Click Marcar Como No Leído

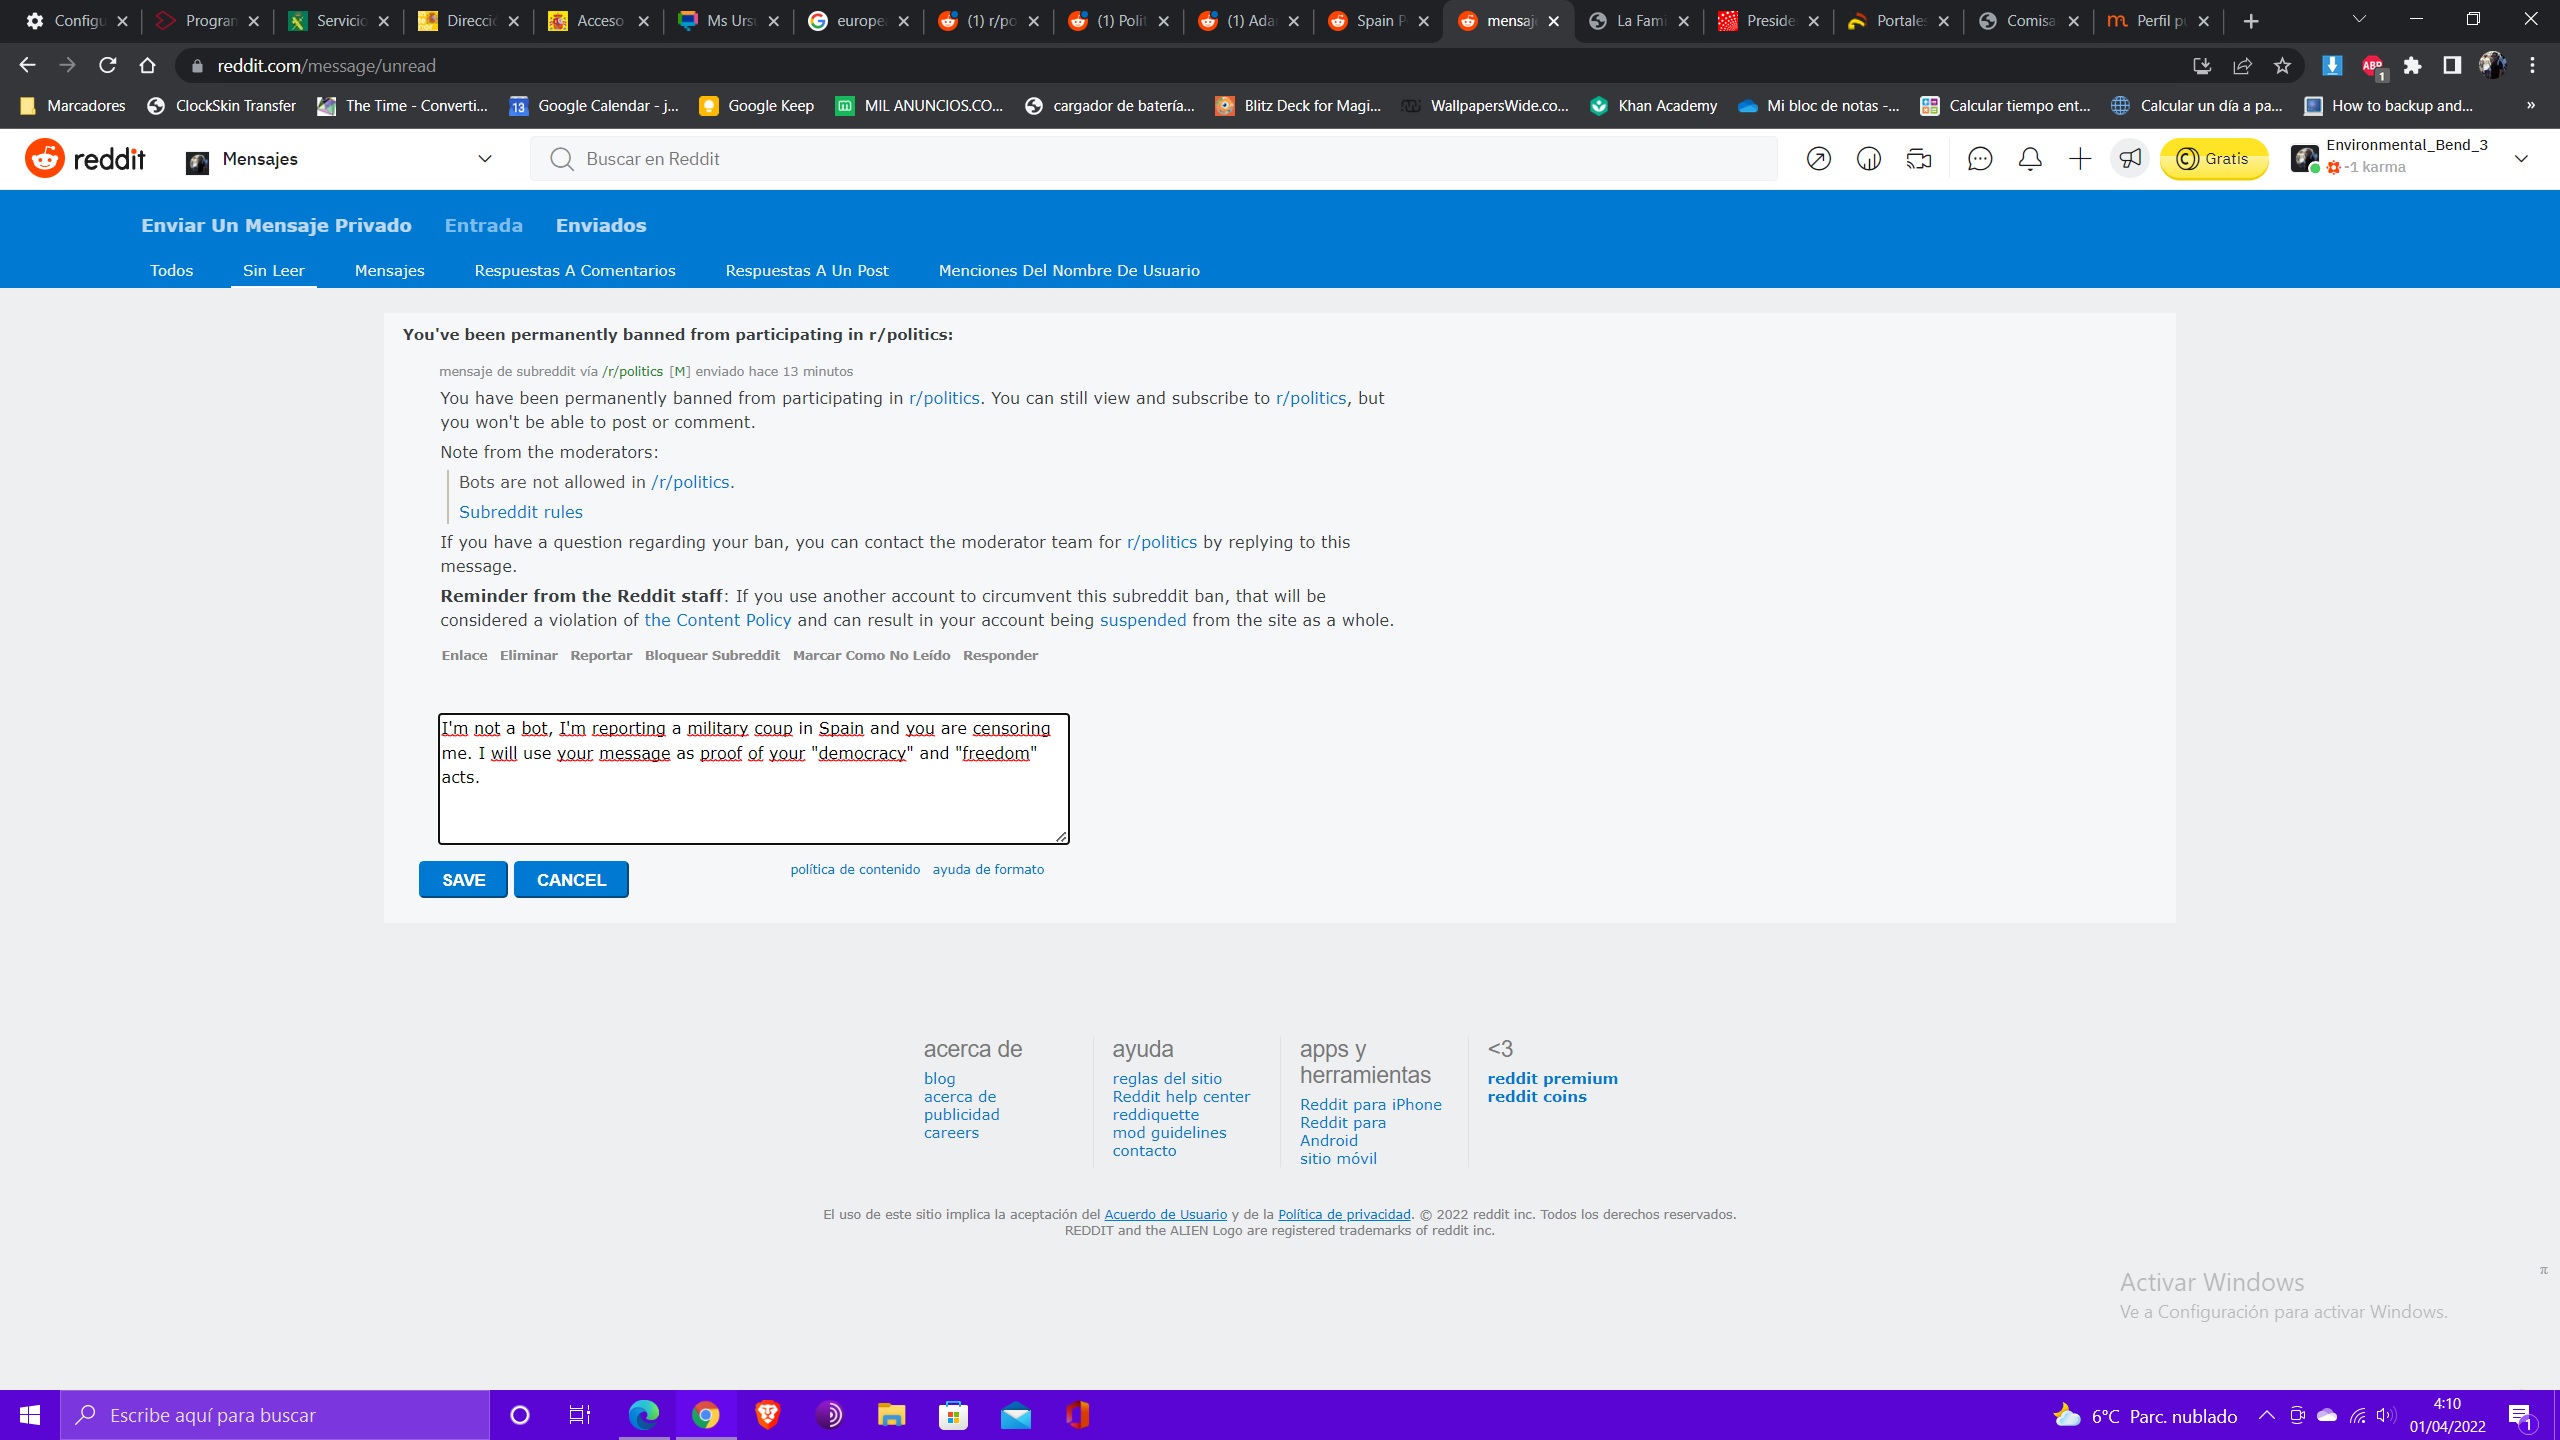pos(871,655)
